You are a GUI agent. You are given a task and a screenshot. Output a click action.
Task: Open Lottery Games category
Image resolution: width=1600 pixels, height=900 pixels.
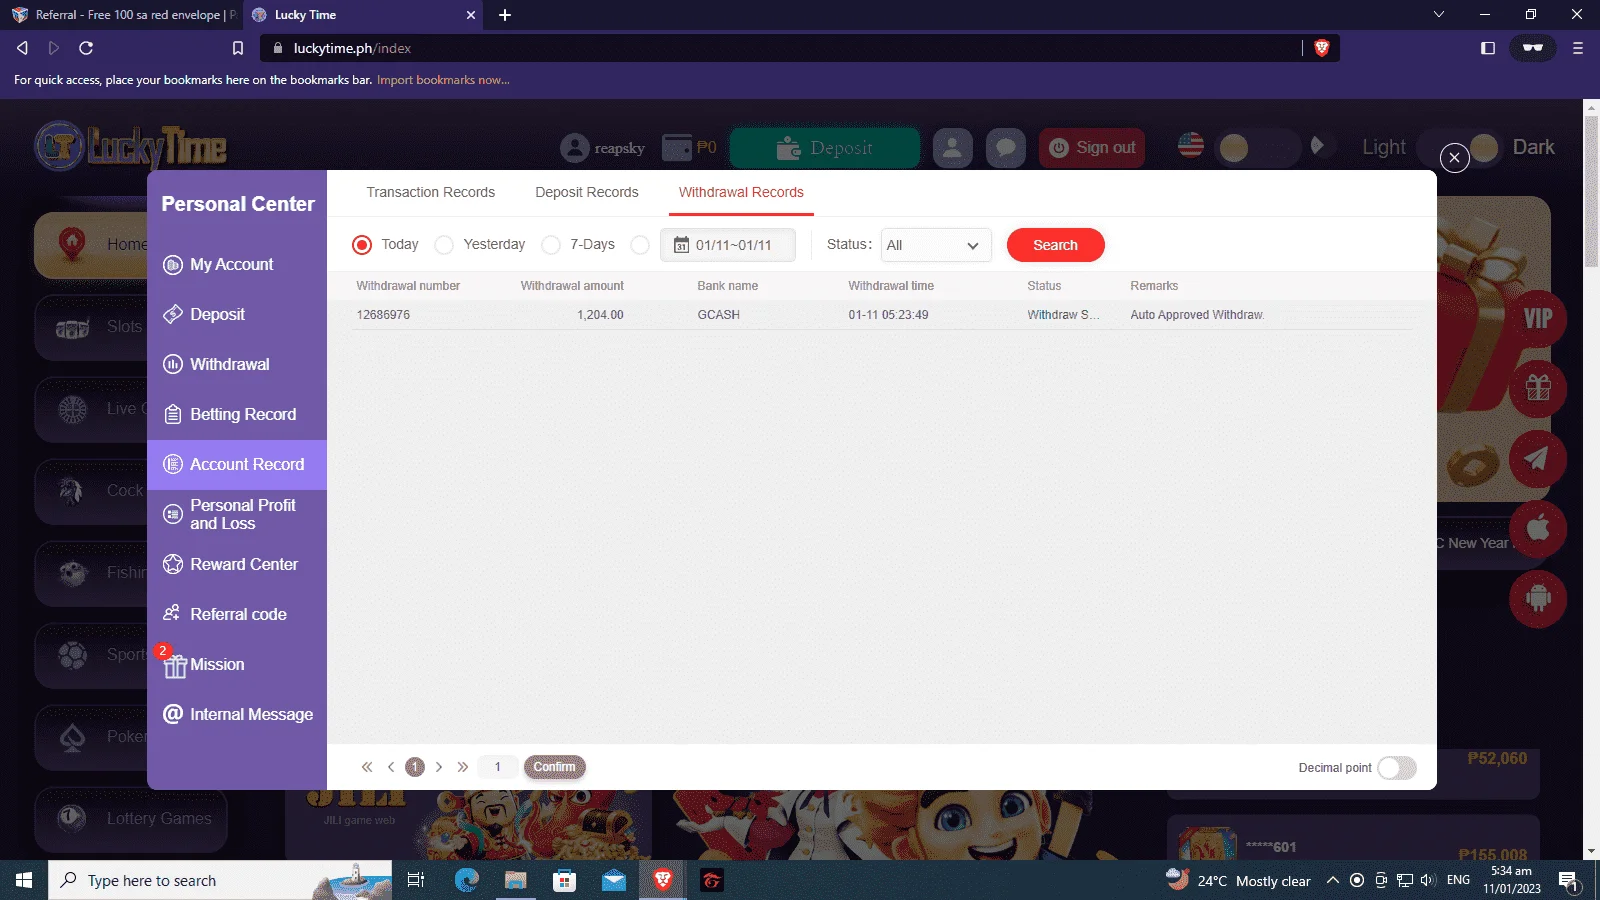tap(131, 819)
